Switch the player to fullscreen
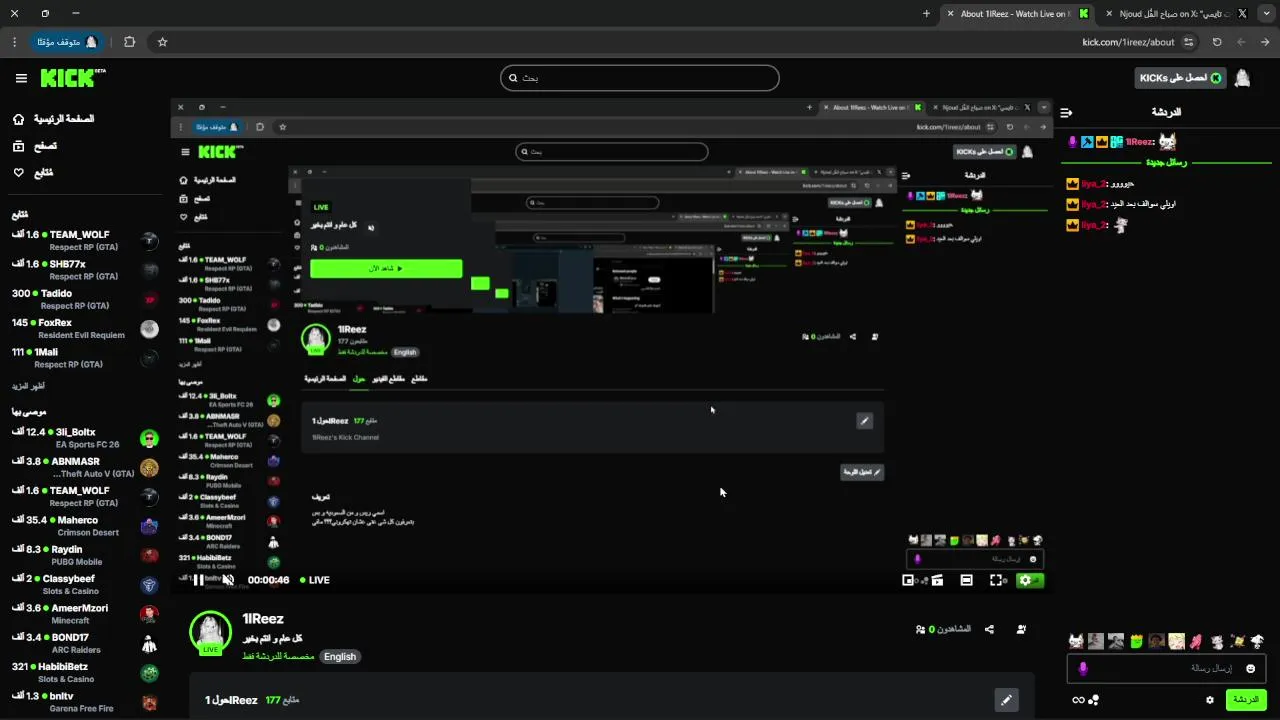This screenshot has width=1280, height=720. click(997, 580)
